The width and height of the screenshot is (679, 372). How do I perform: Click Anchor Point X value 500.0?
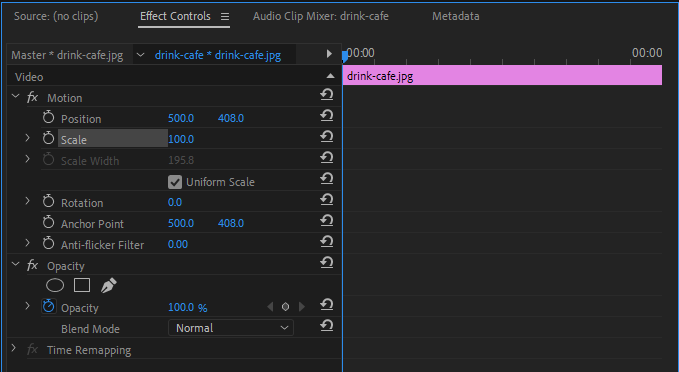pos(181,223)
